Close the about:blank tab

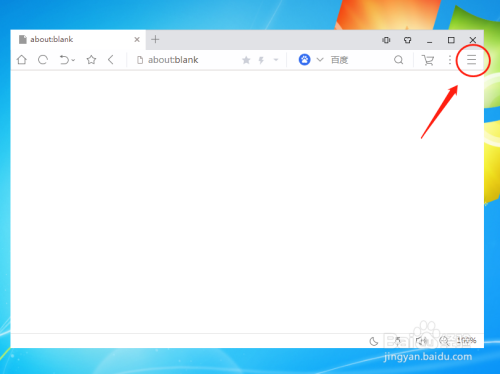(x=137, y=40)
